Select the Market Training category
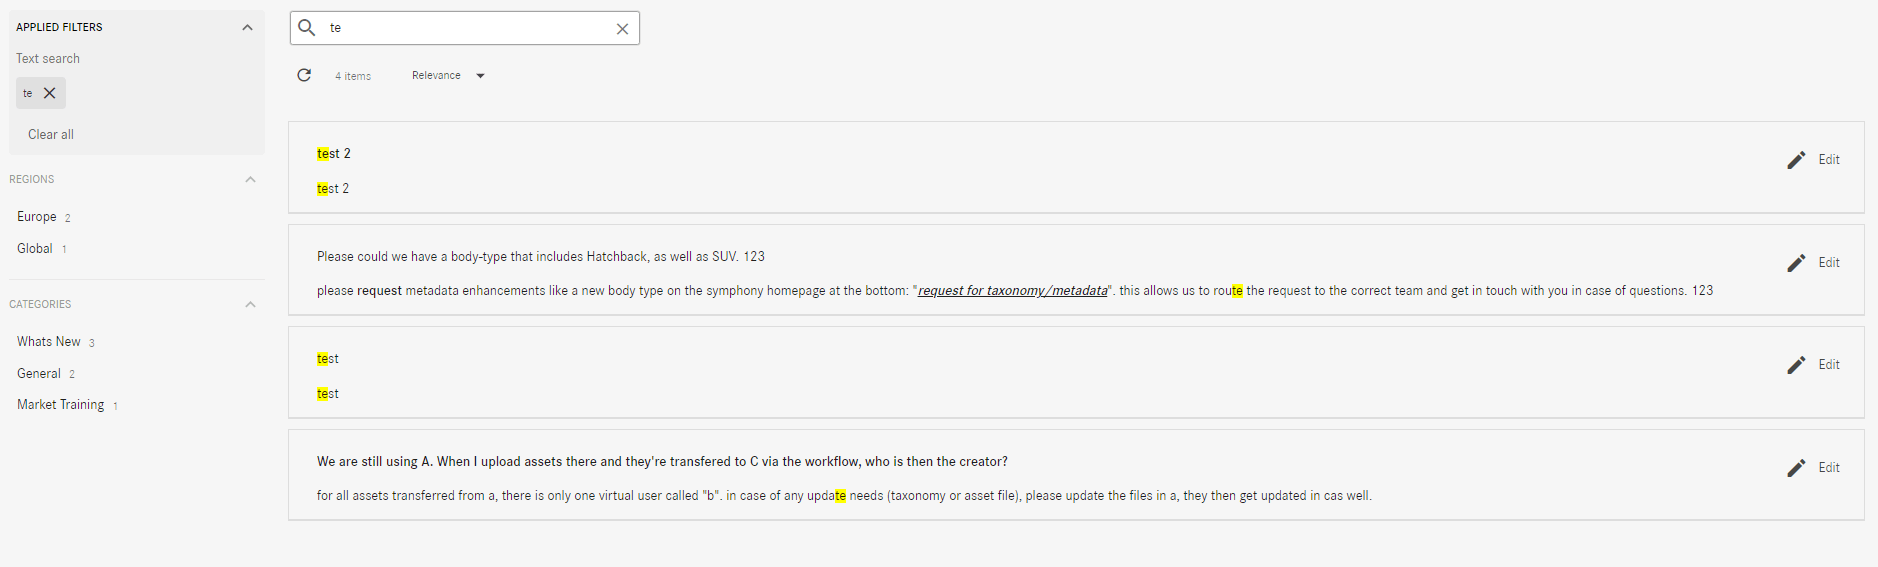 (x=61, y=405)
